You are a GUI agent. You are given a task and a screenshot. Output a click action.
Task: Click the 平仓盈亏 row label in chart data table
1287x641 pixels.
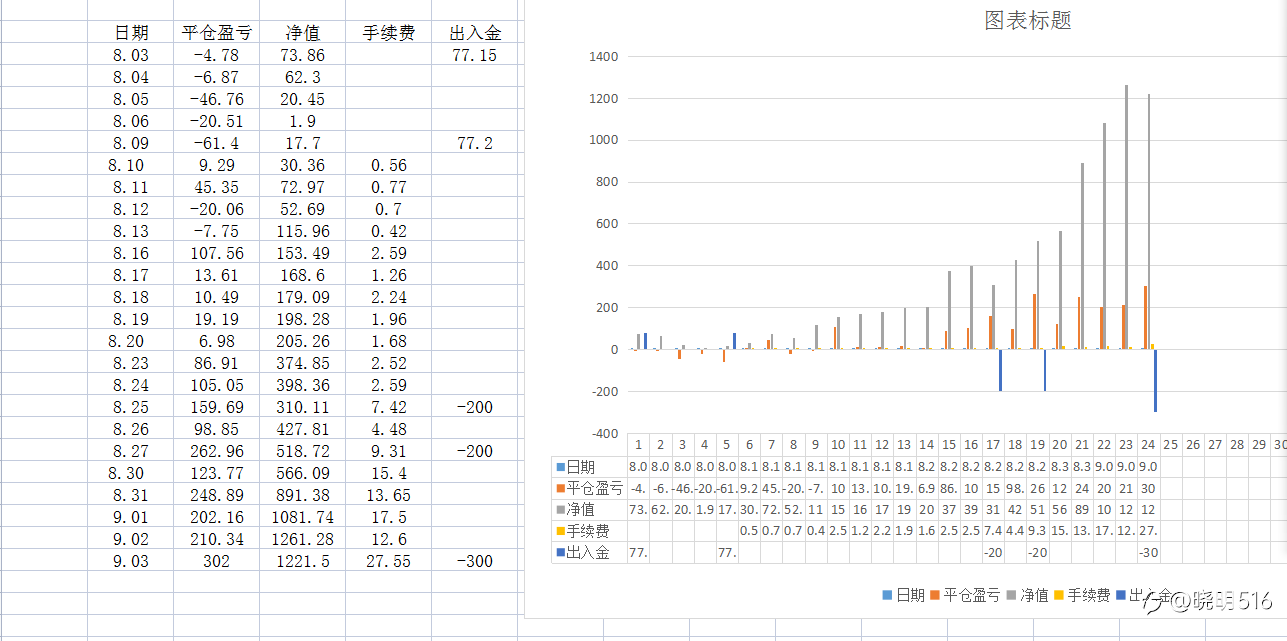pos(589,488)
